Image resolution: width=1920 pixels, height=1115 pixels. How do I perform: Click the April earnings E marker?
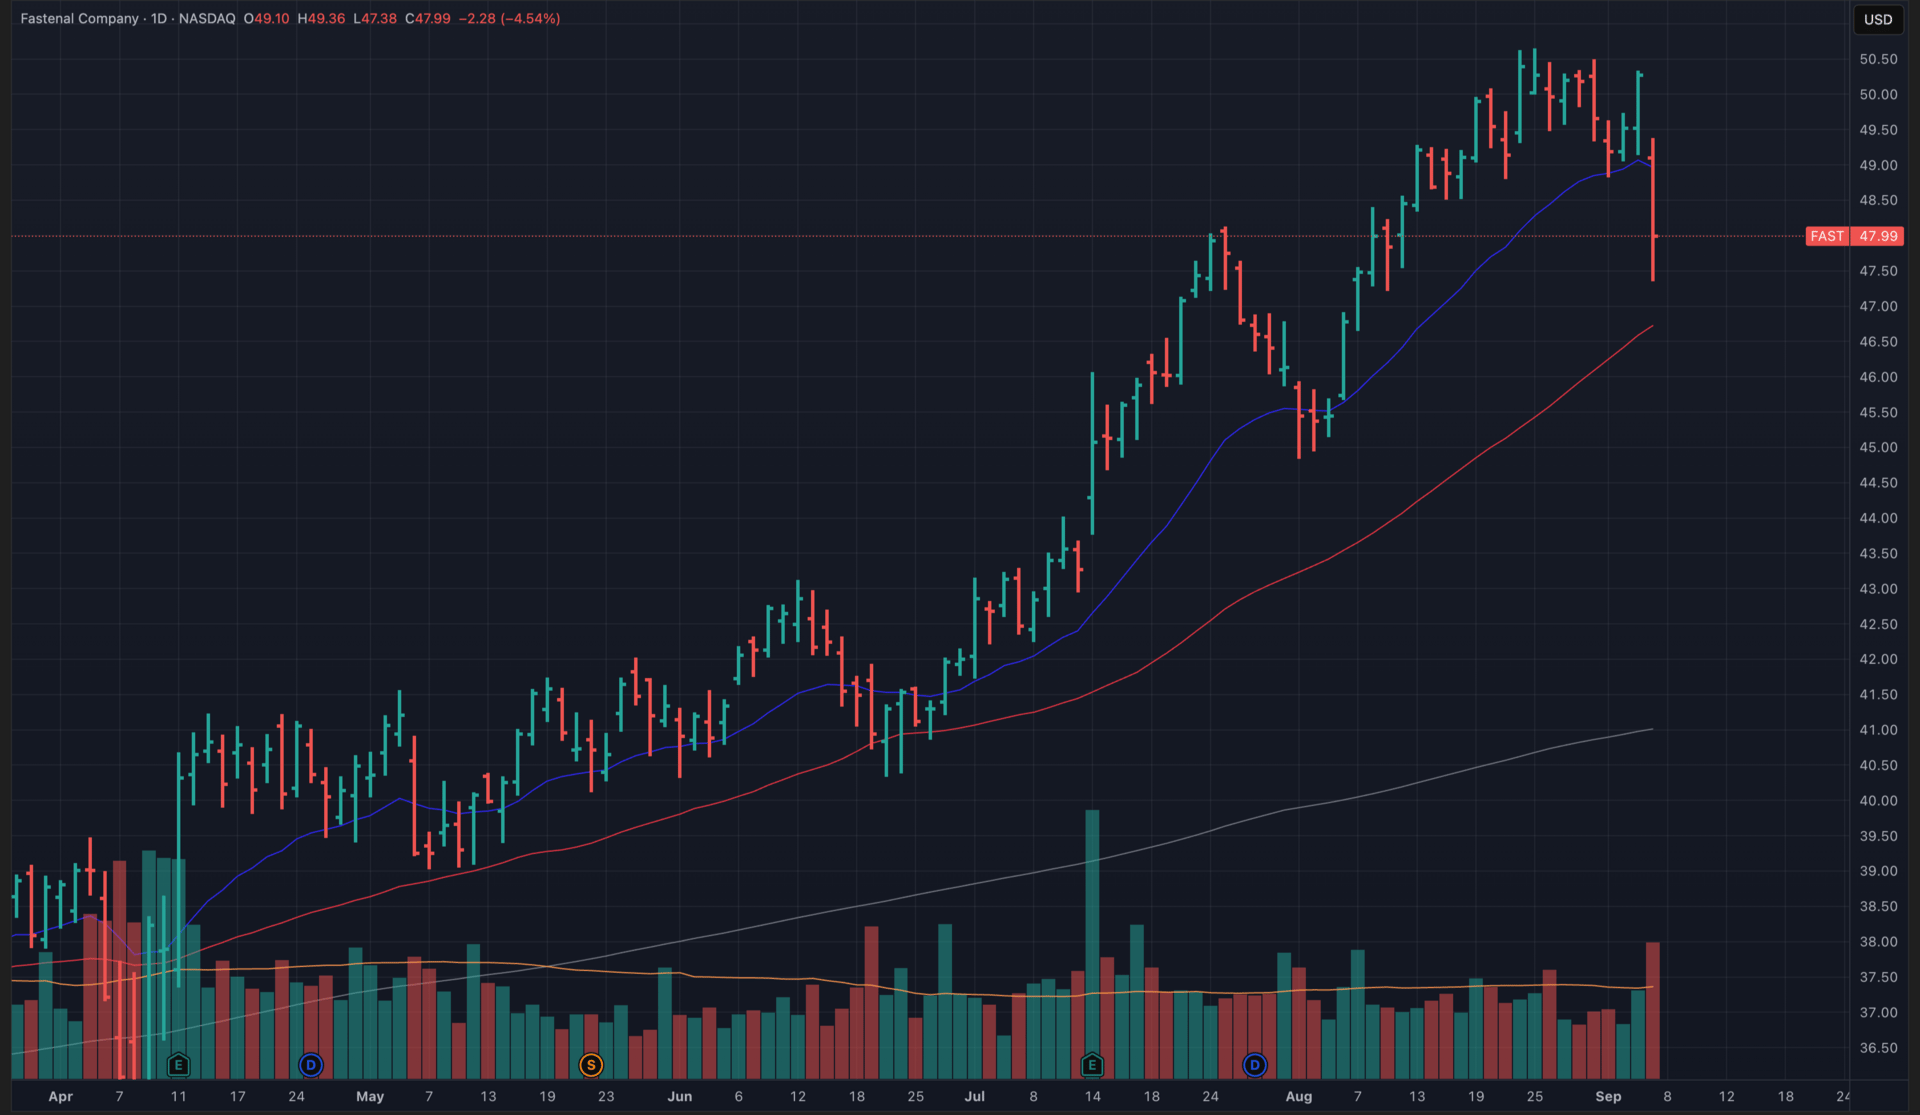(178, 1065)
